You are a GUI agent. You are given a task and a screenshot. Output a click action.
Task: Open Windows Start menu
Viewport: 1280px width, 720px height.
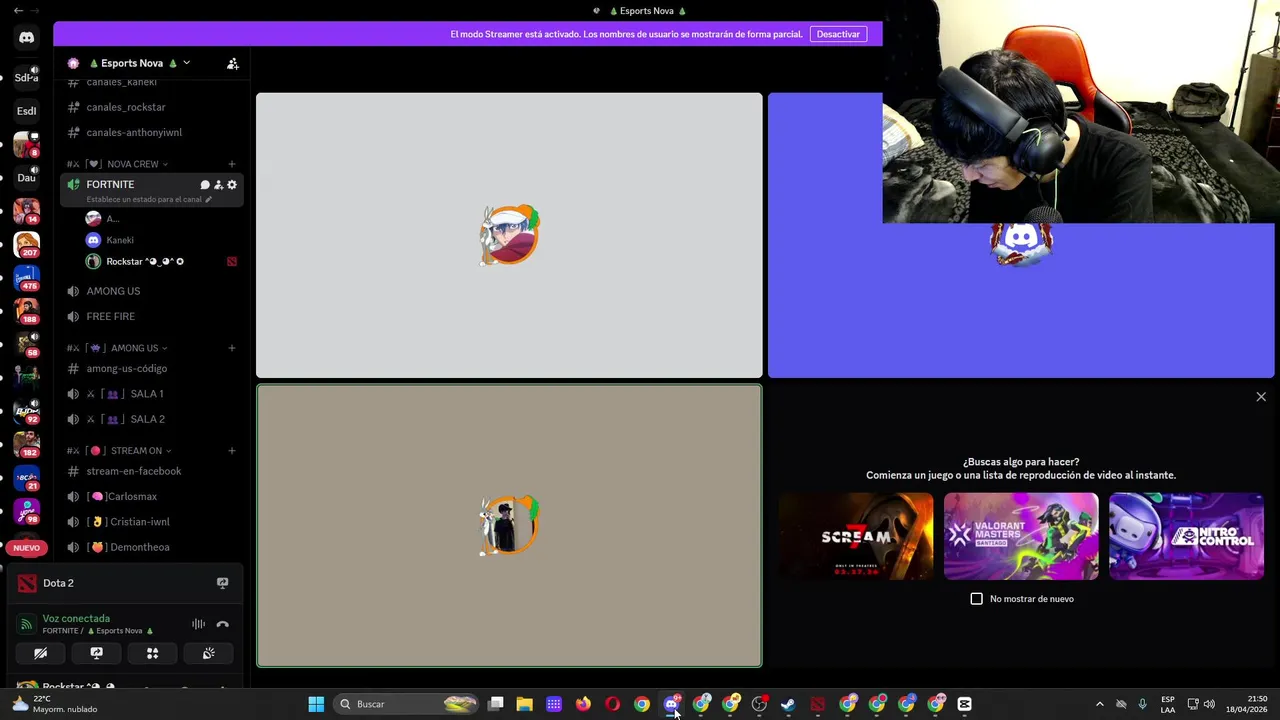(x=316, y=704)
